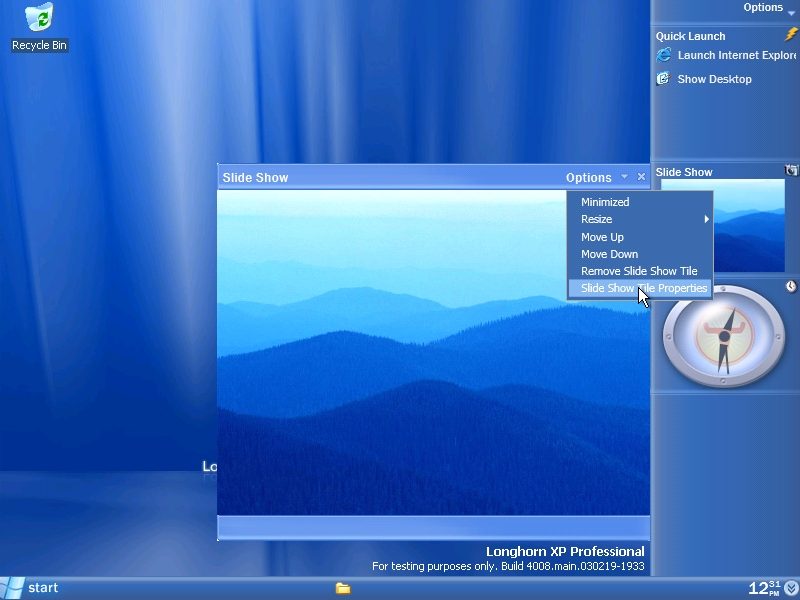Click the Show Desktop icon in sidebar

(663, 79)
